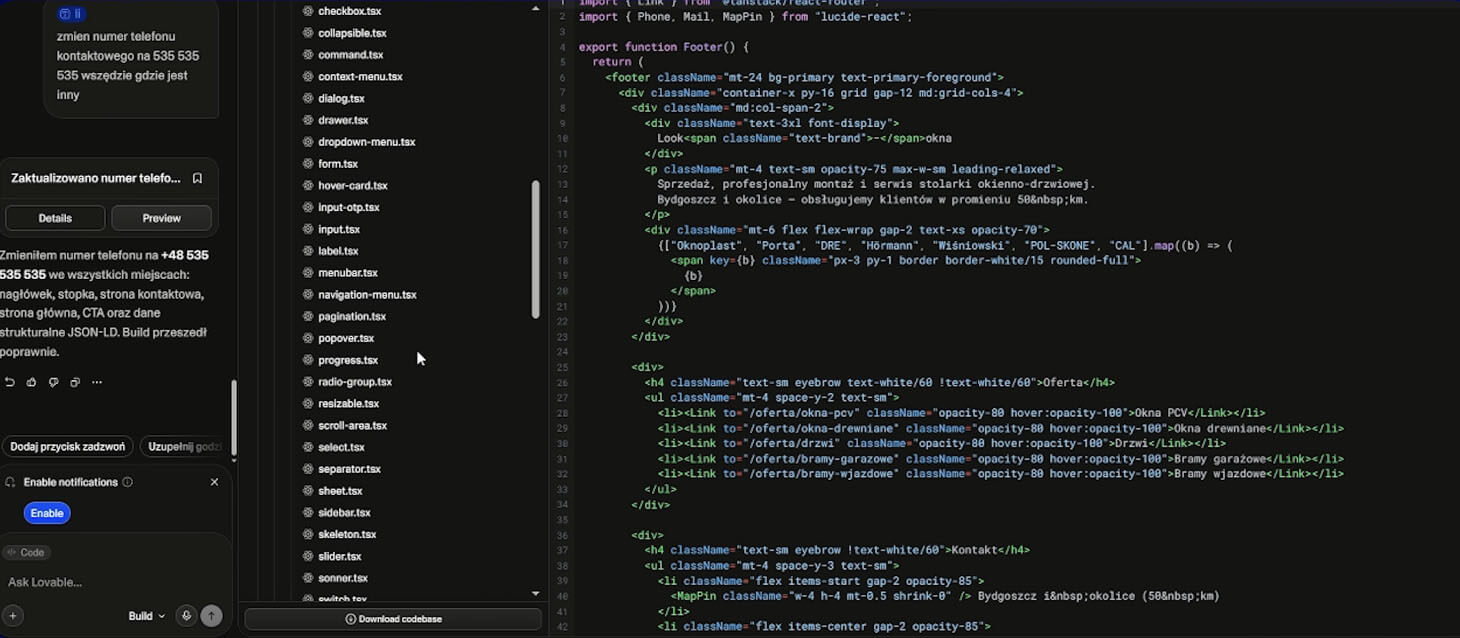
Task: Select the 'Dodaj przycisk zadzwoń' suggestion chip
Action: coord(69,446)
